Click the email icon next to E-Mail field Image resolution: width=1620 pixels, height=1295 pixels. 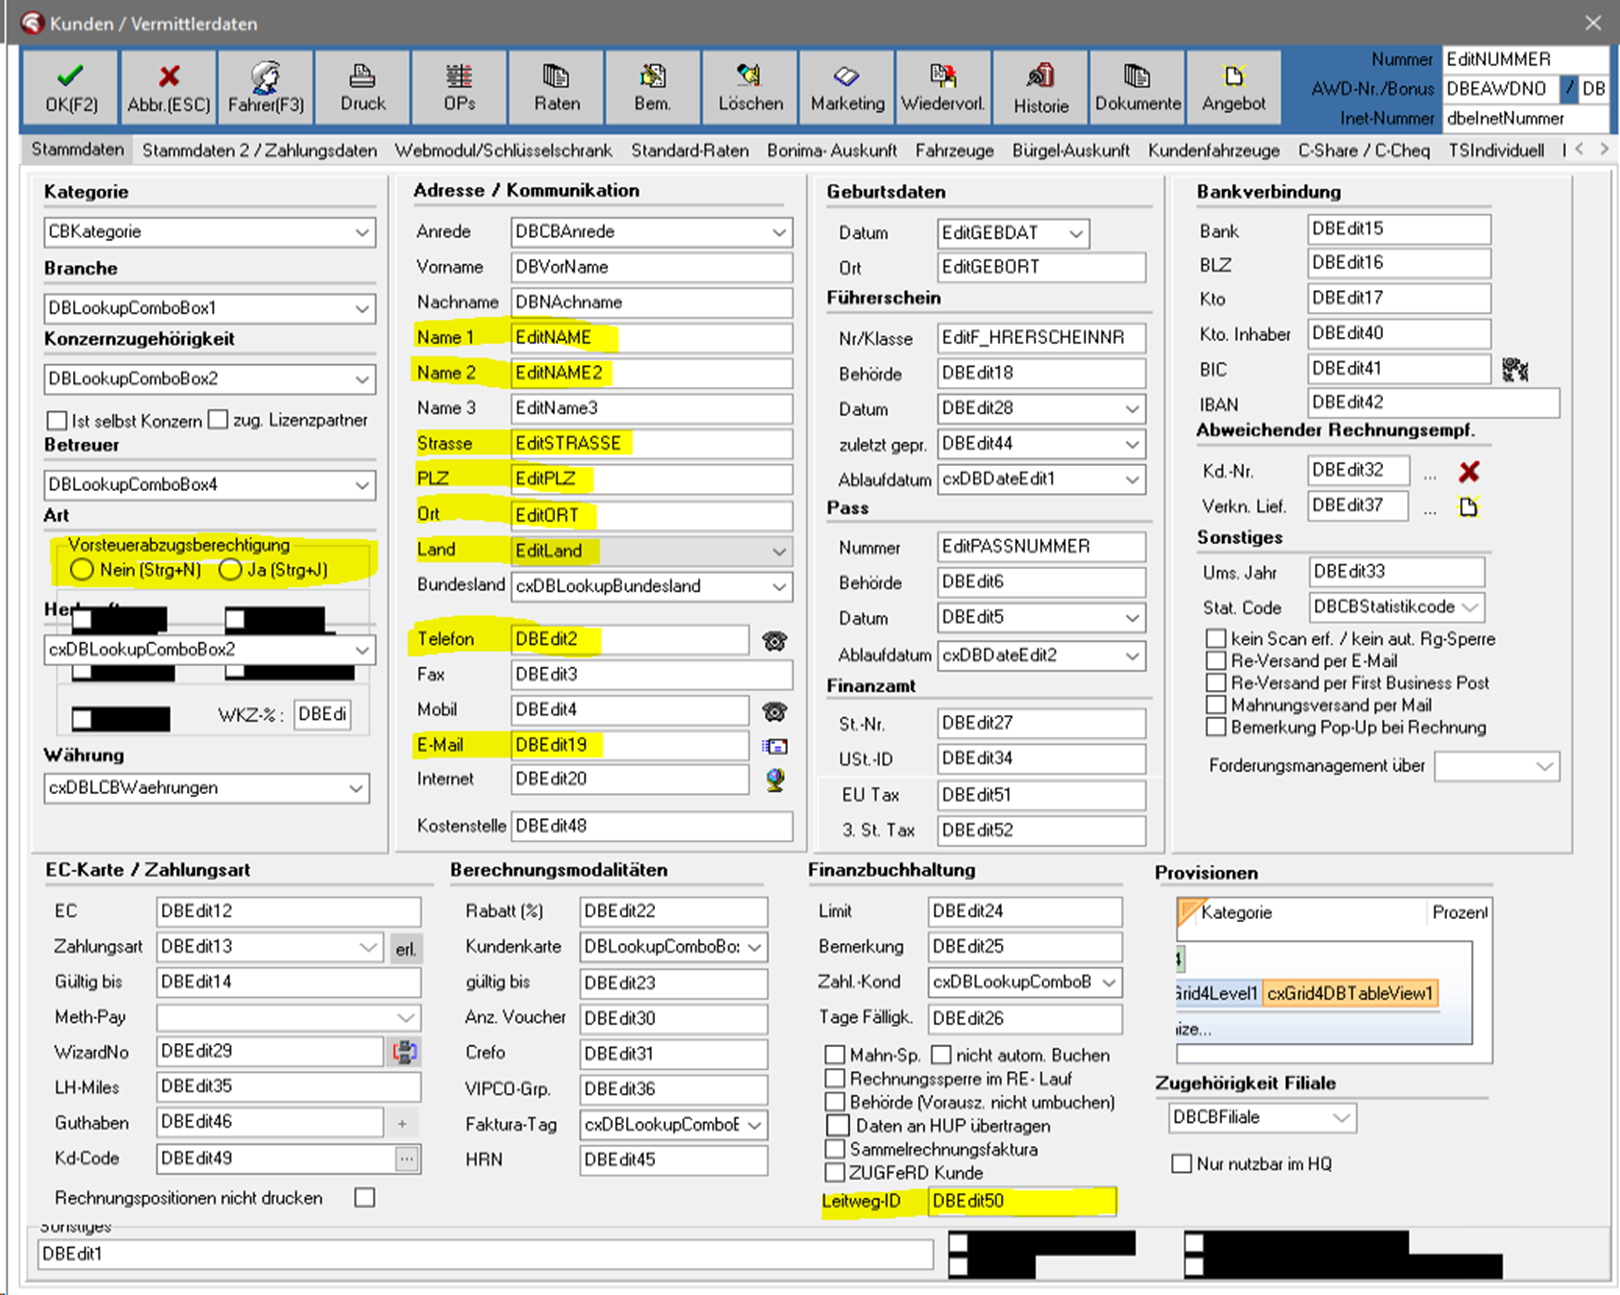tap(774, 746)
